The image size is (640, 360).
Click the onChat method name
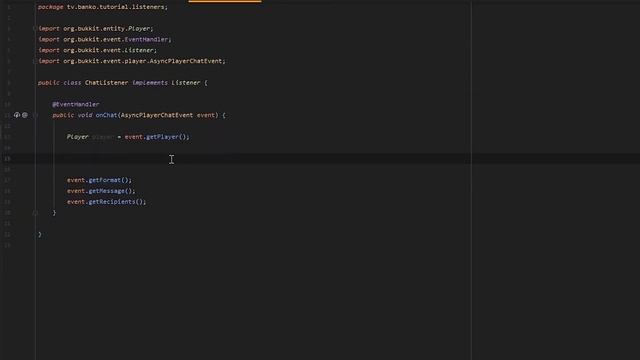pos(107,115)
